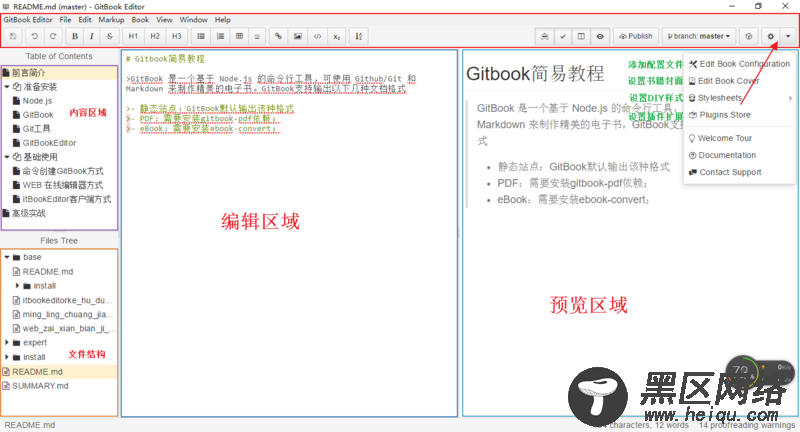
Task: Collapse the 基础使用 chapter
Action: tap(7, 157)
